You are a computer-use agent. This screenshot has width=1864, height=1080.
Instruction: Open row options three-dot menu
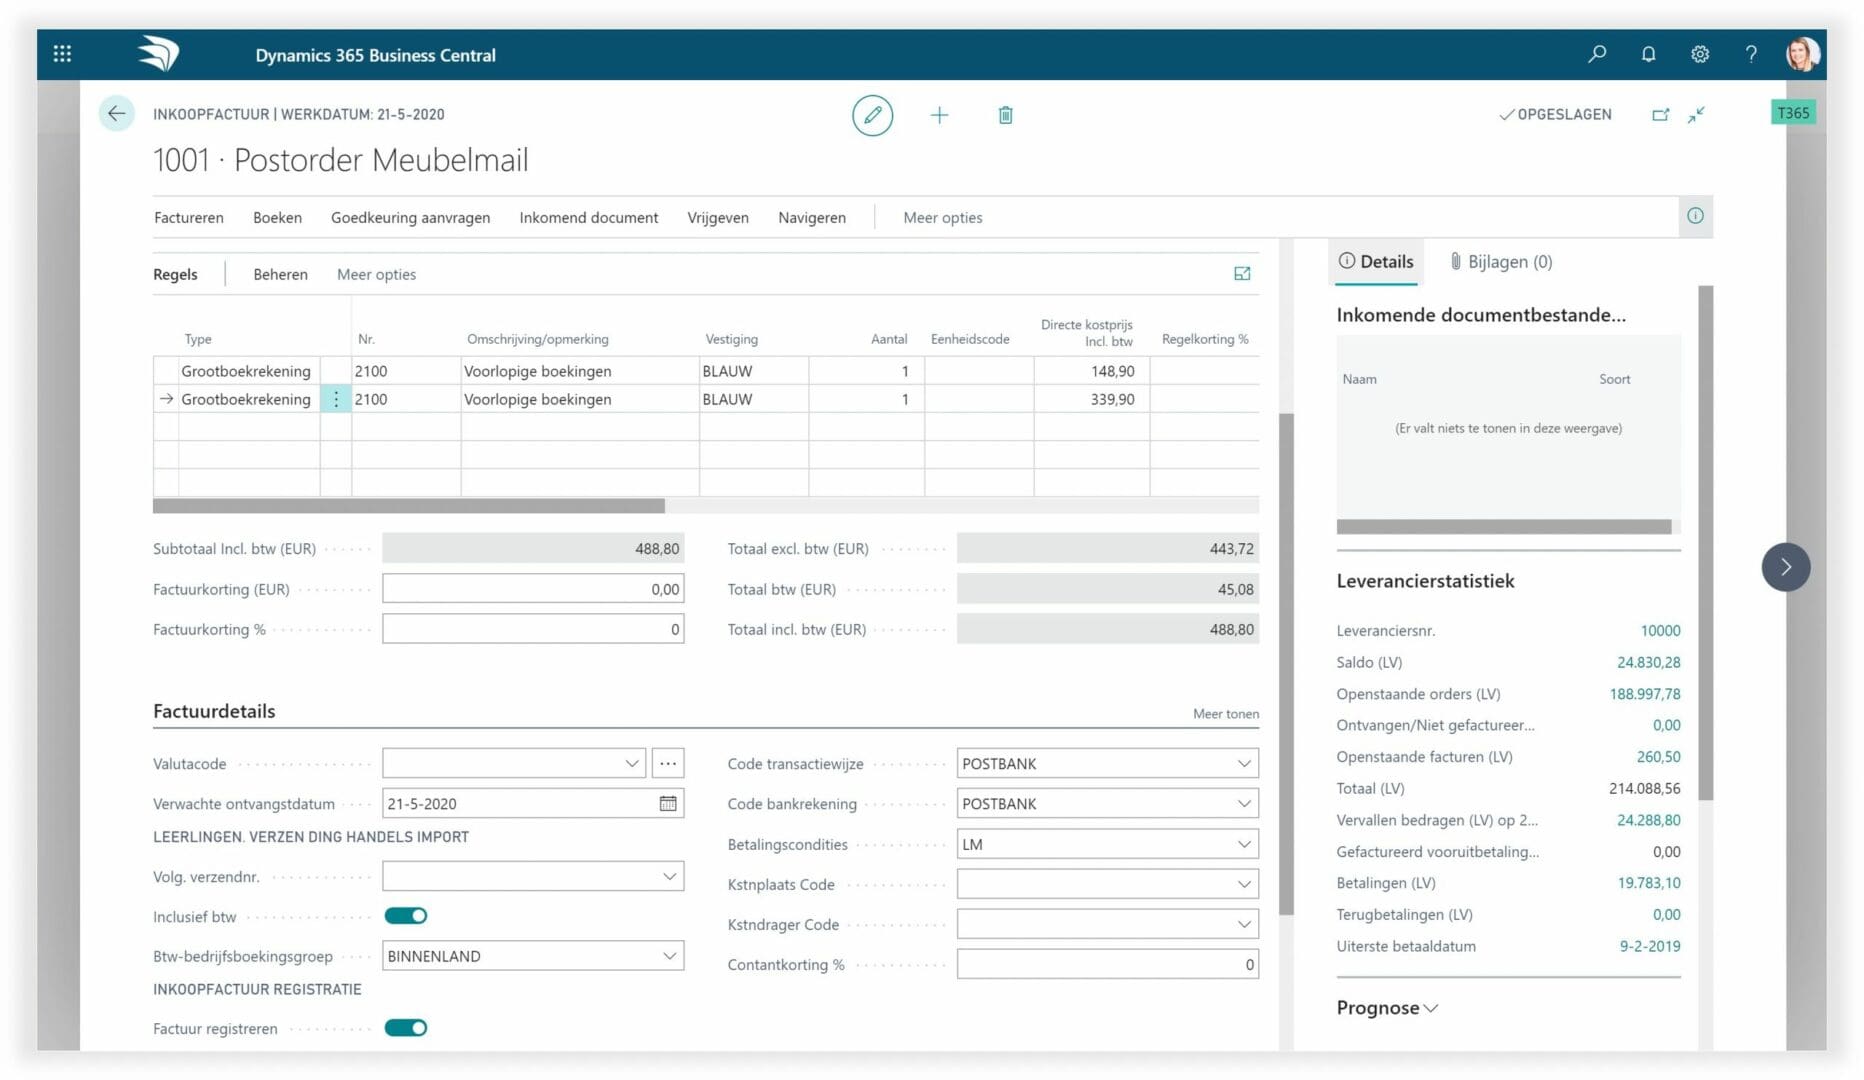(x=336, y=399)
